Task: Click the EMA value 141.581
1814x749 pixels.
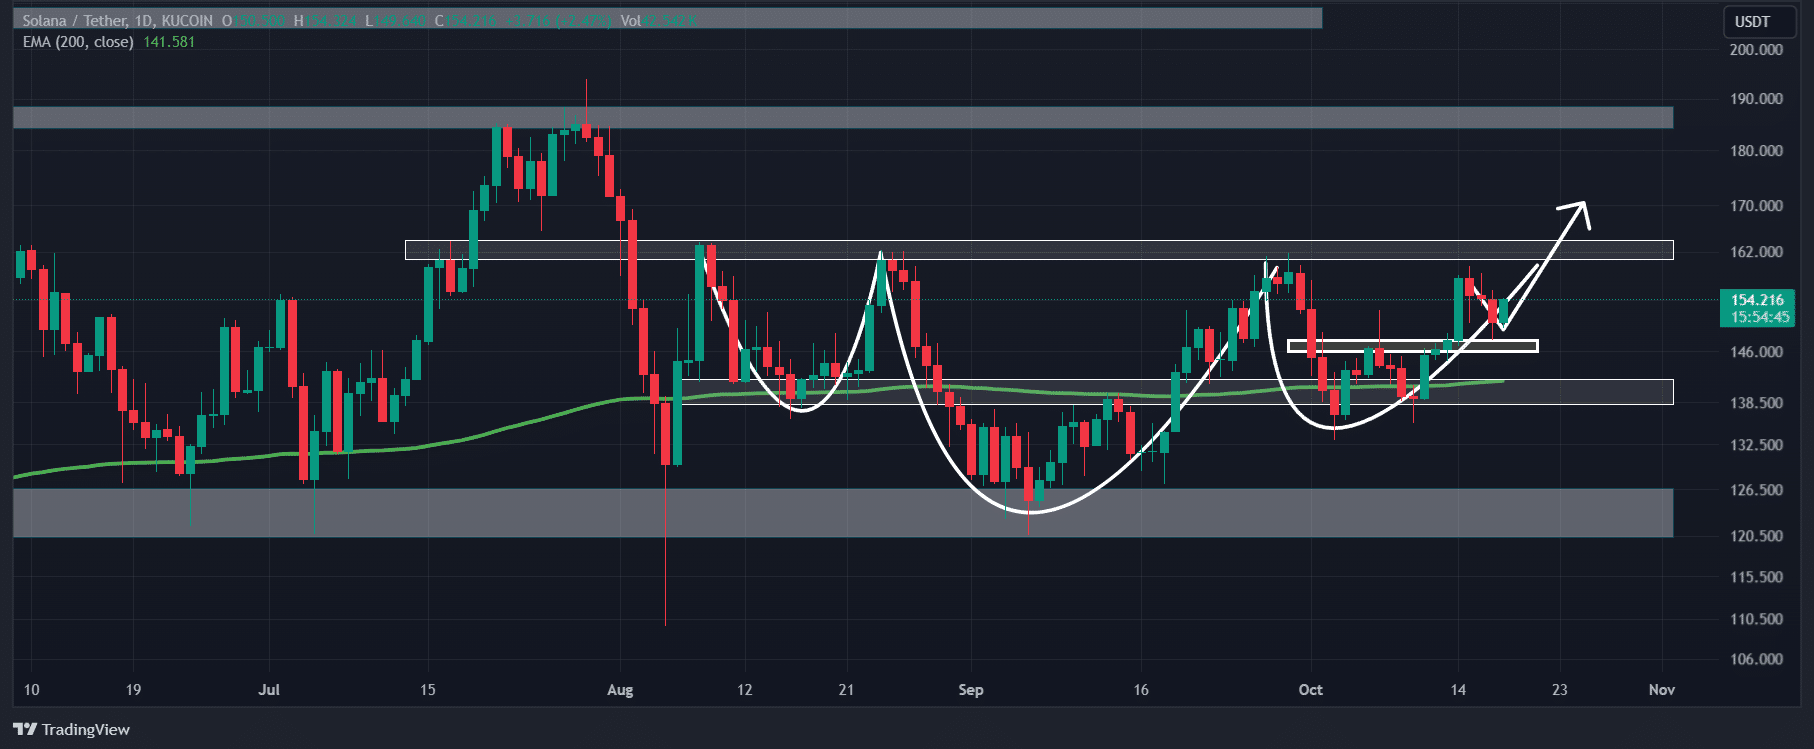Action: click(x=169, y=42)
